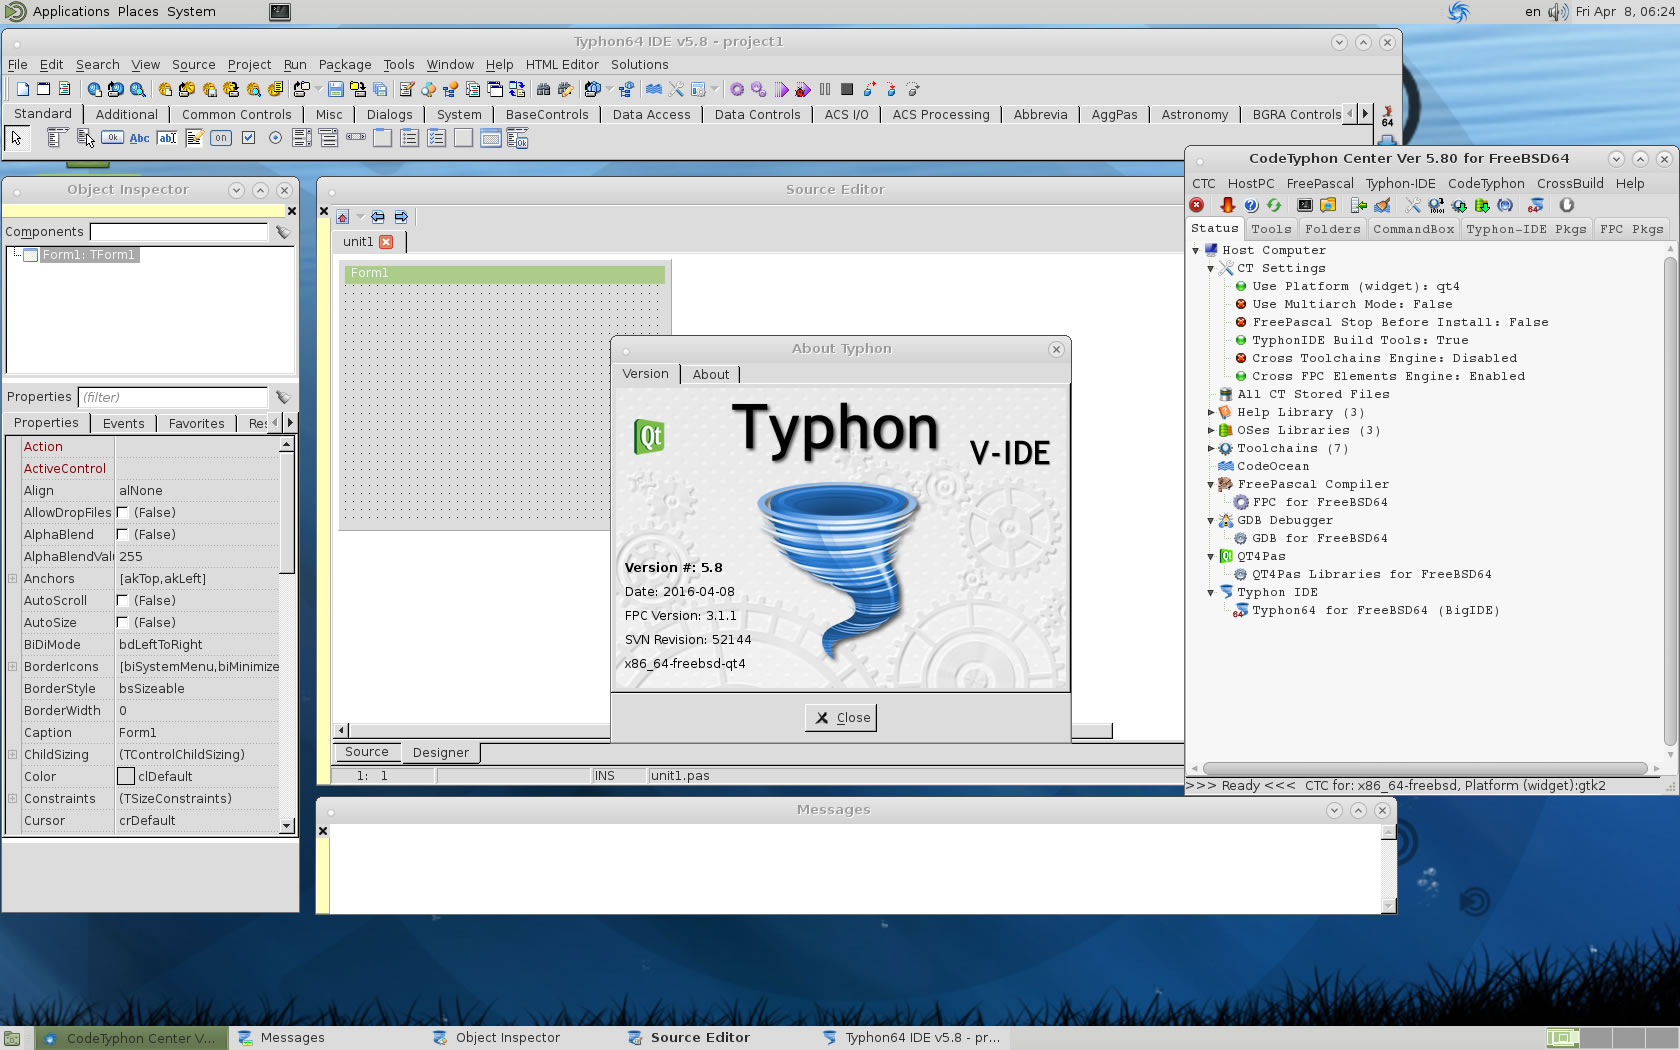This screenshot has width=1680, height=1050.
Task: Click the Components search input field
Action: pos(179,232)
